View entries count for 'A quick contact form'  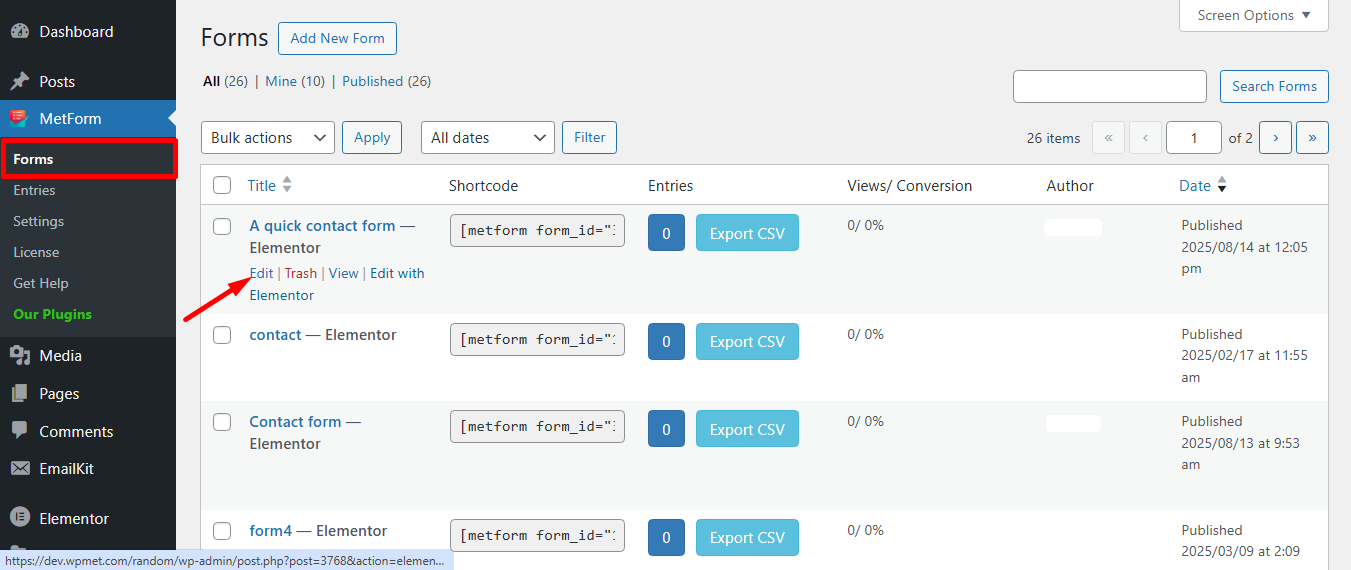point(666,233)
